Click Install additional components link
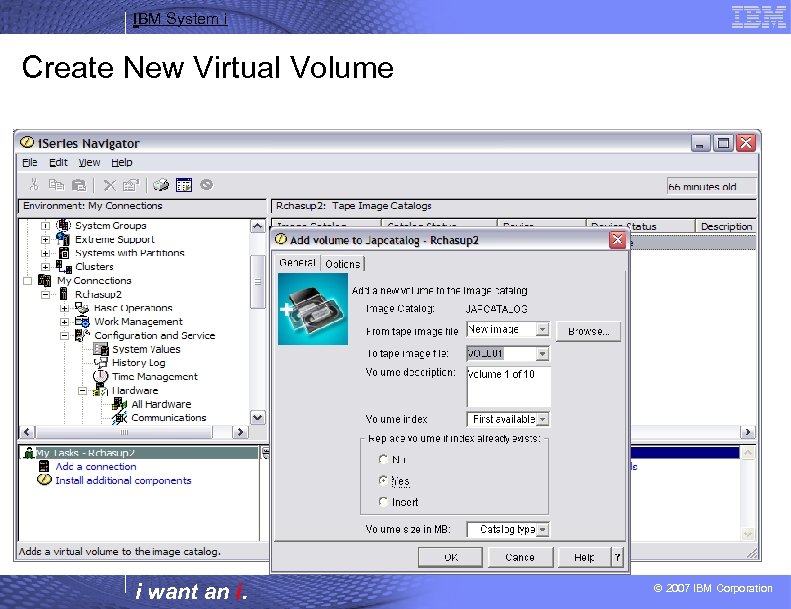 pos(123,480)
